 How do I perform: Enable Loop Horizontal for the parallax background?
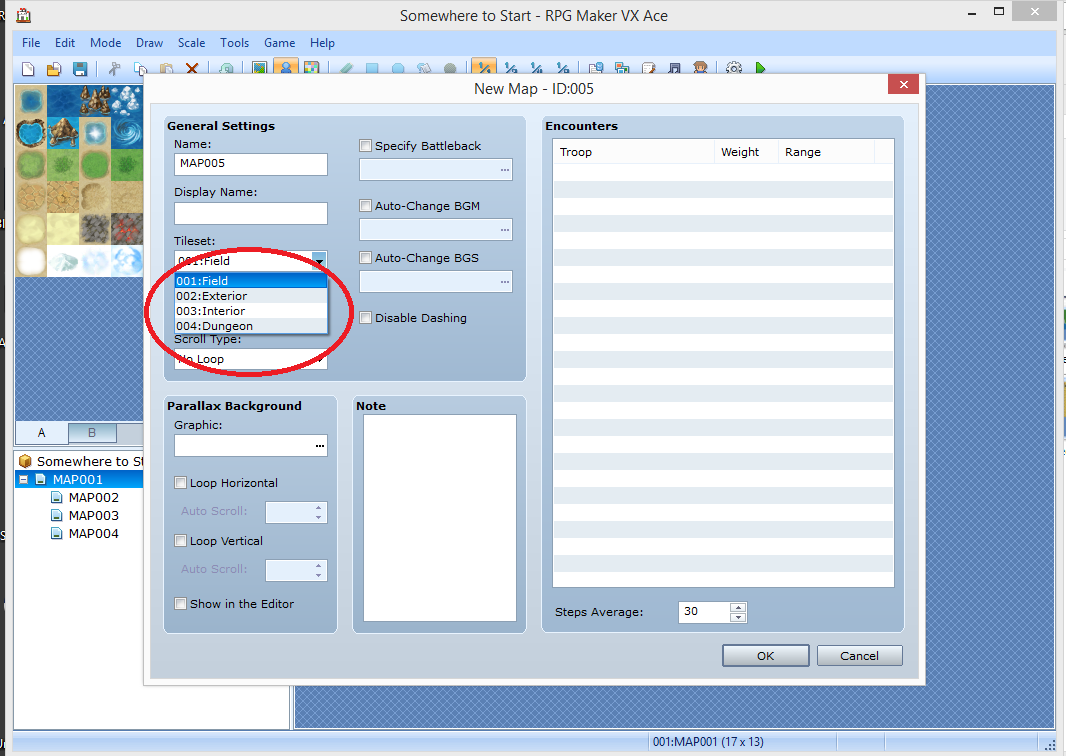[x=181, y=483]
